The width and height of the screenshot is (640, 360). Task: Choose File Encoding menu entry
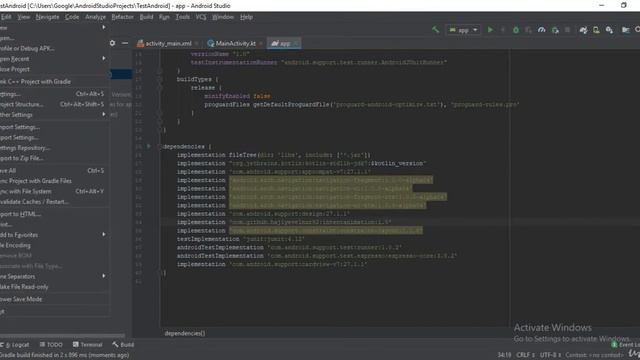[x=54, y=245]
